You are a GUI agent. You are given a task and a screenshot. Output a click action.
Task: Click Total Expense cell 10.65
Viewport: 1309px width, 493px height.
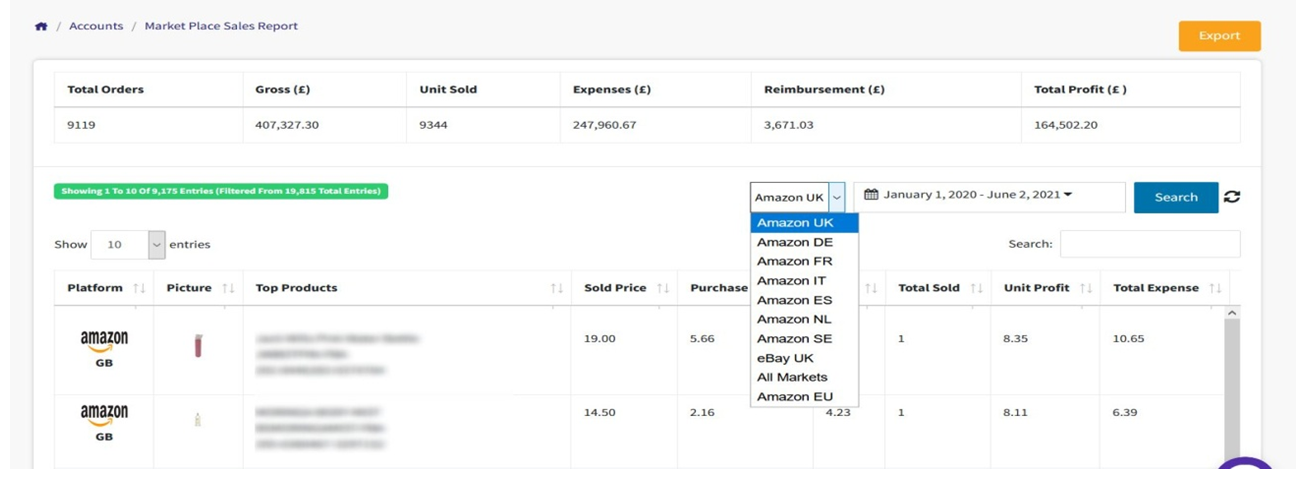pyautogui.click(x=1129, y=339)
